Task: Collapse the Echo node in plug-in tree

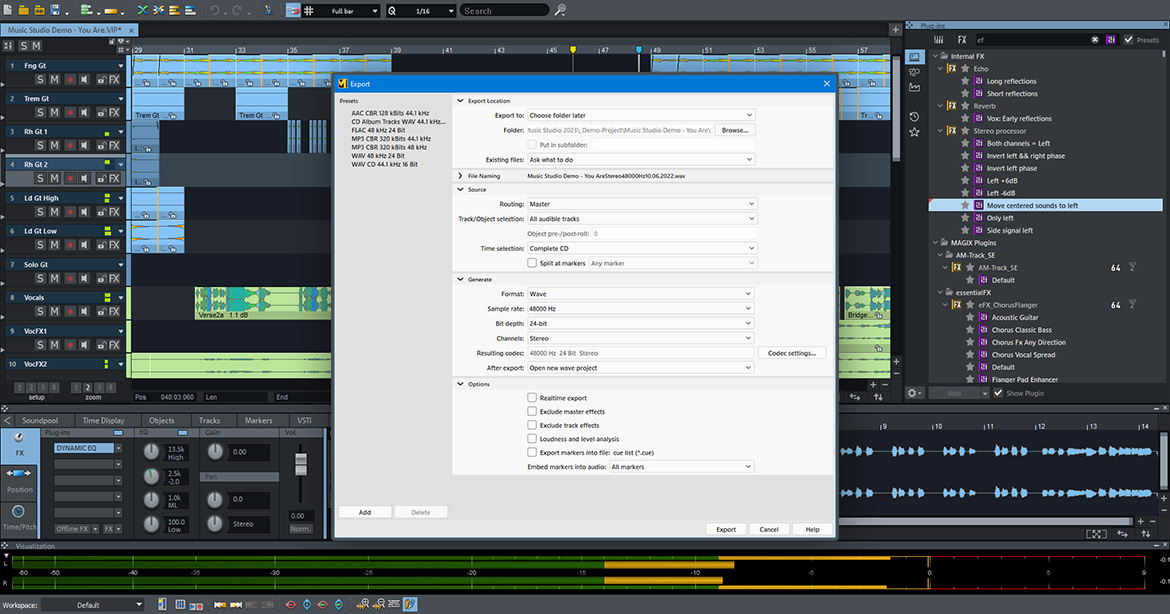Action: click(x=941, y=69)
